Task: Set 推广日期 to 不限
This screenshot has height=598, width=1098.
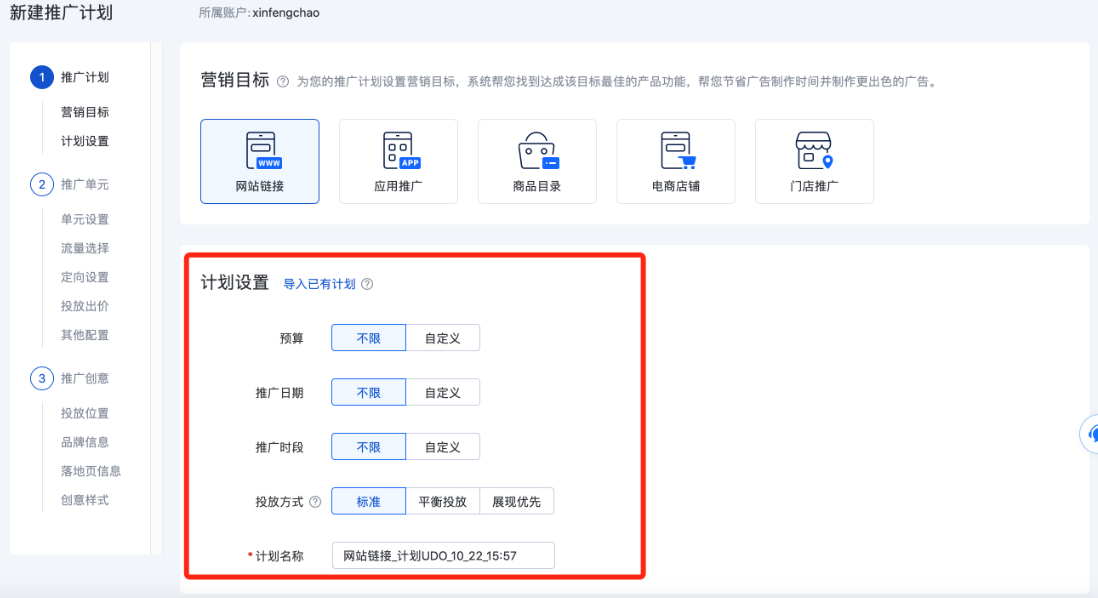Action: click(368, 393)
